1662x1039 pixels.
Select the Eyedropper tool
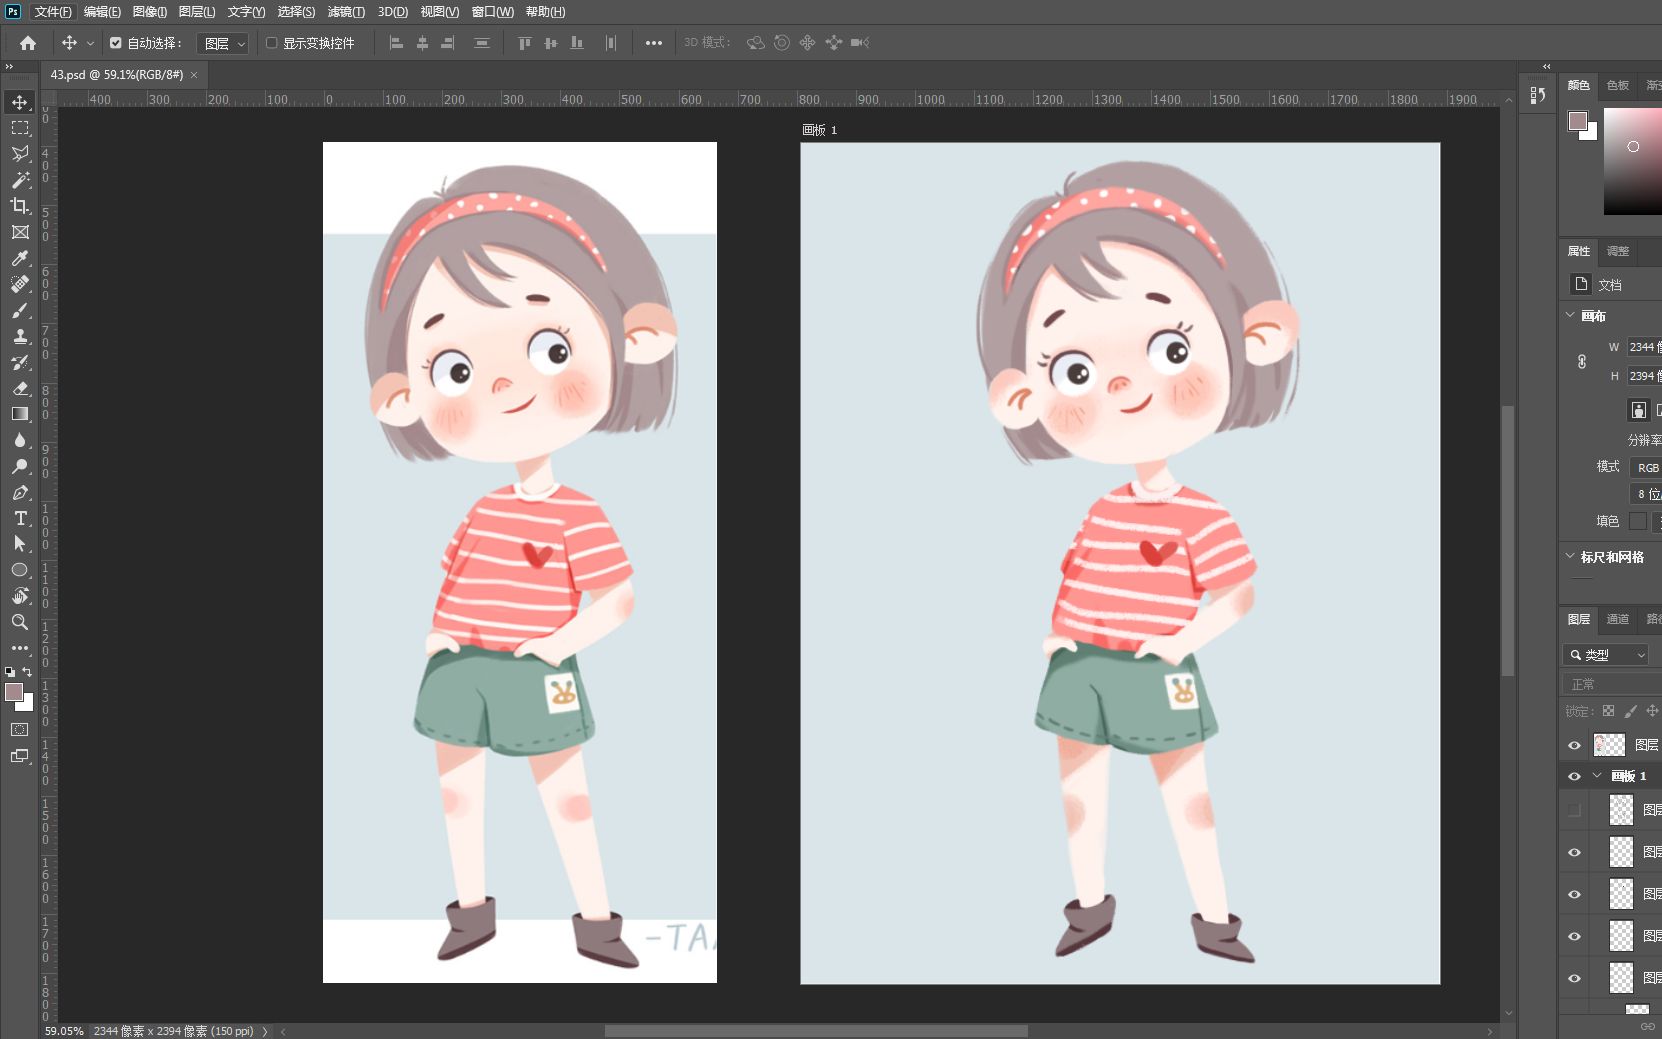pos(20,258)
